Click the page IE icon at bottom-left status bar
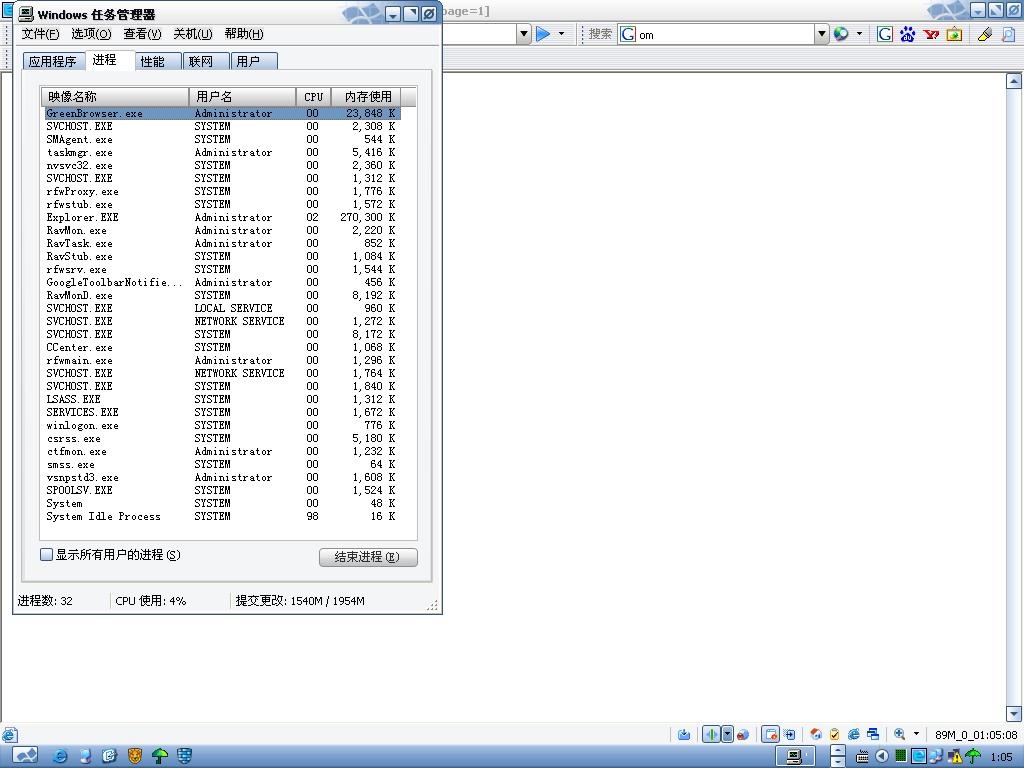1024x768 pixels. (x=9, y=735)
